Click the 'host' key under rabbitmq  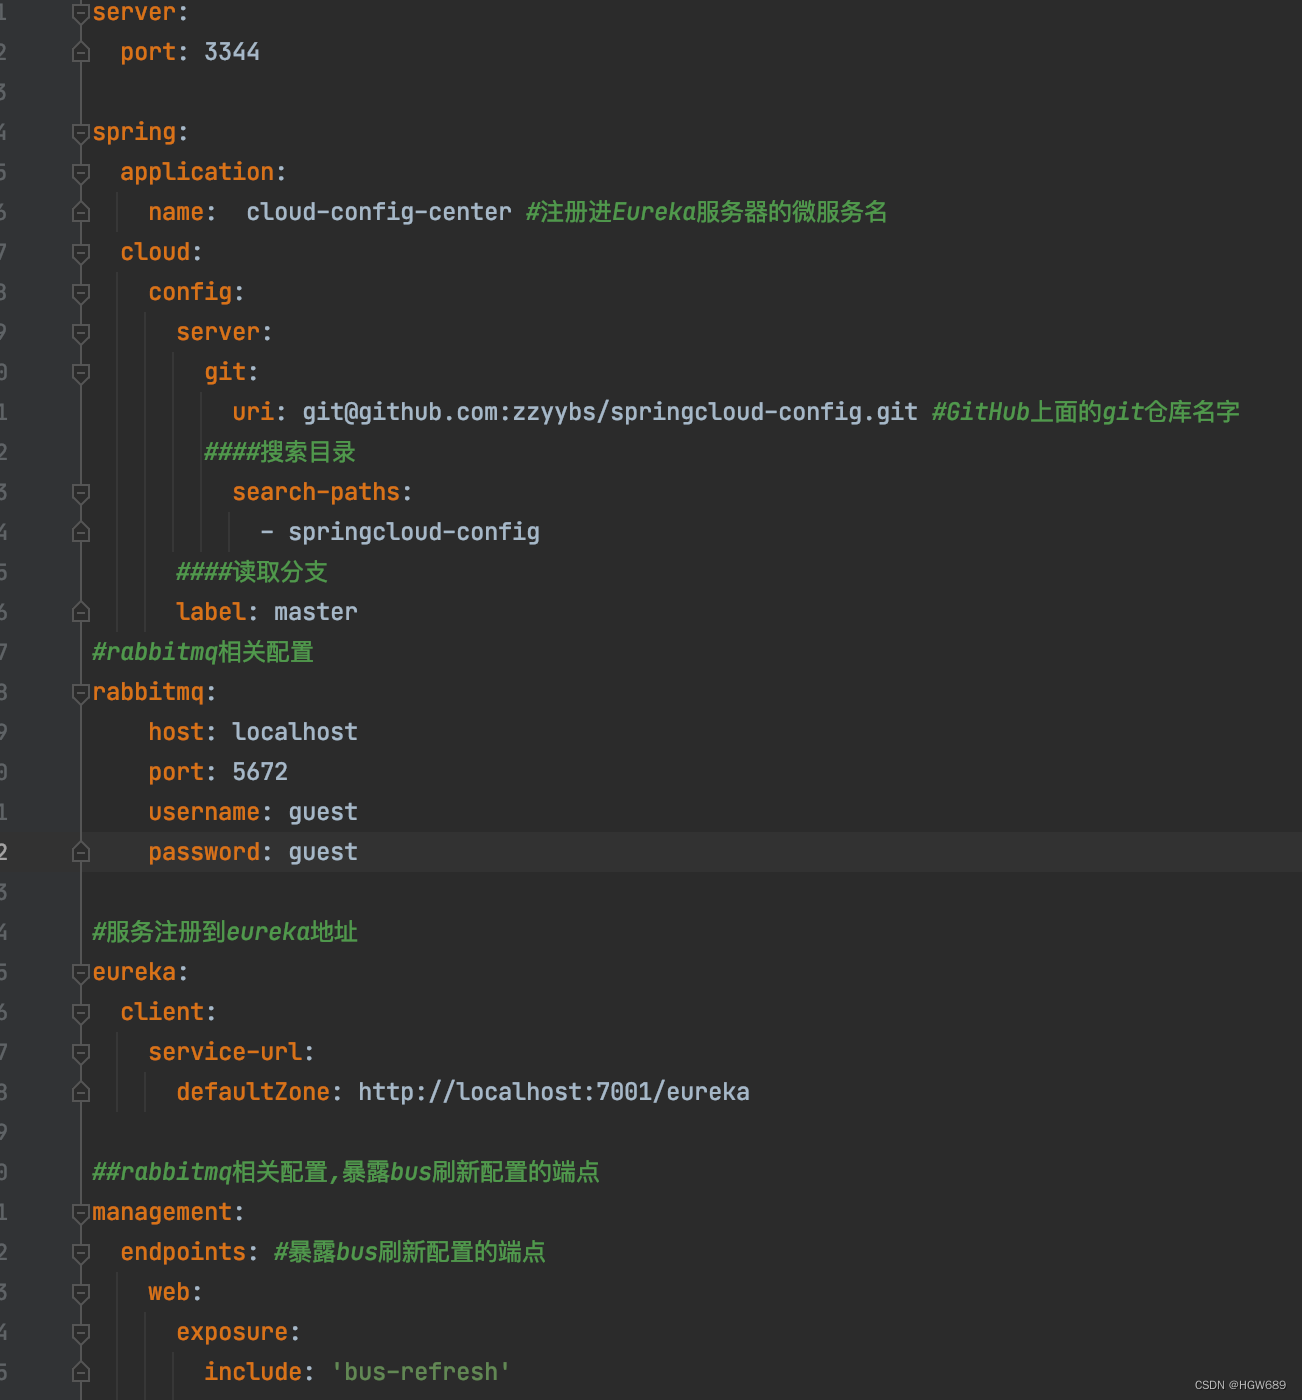pos(176,732)
